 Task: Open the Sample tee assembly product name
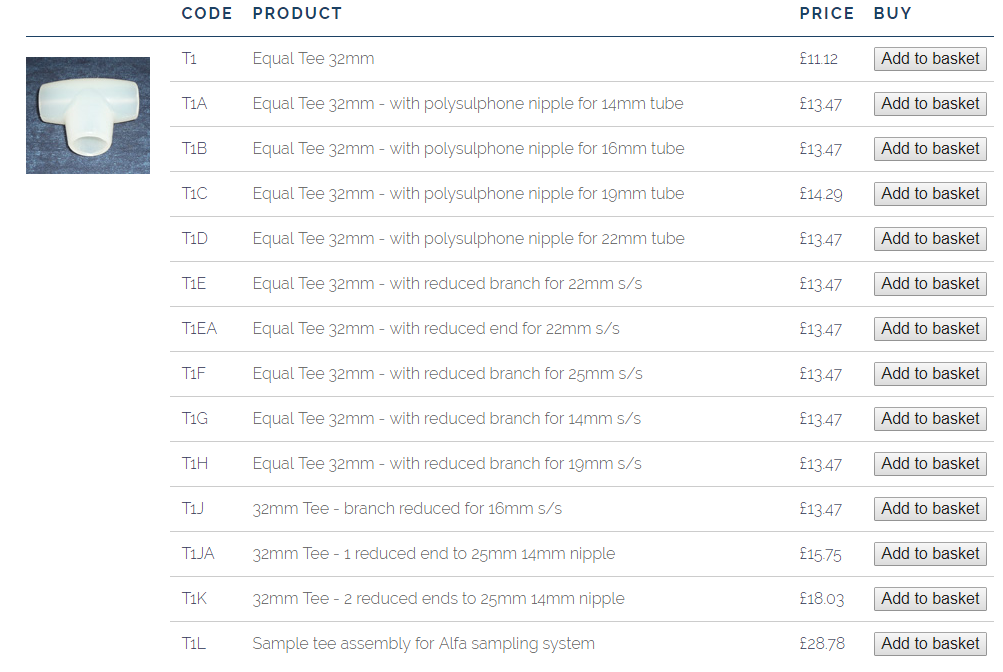pos(423,644)
